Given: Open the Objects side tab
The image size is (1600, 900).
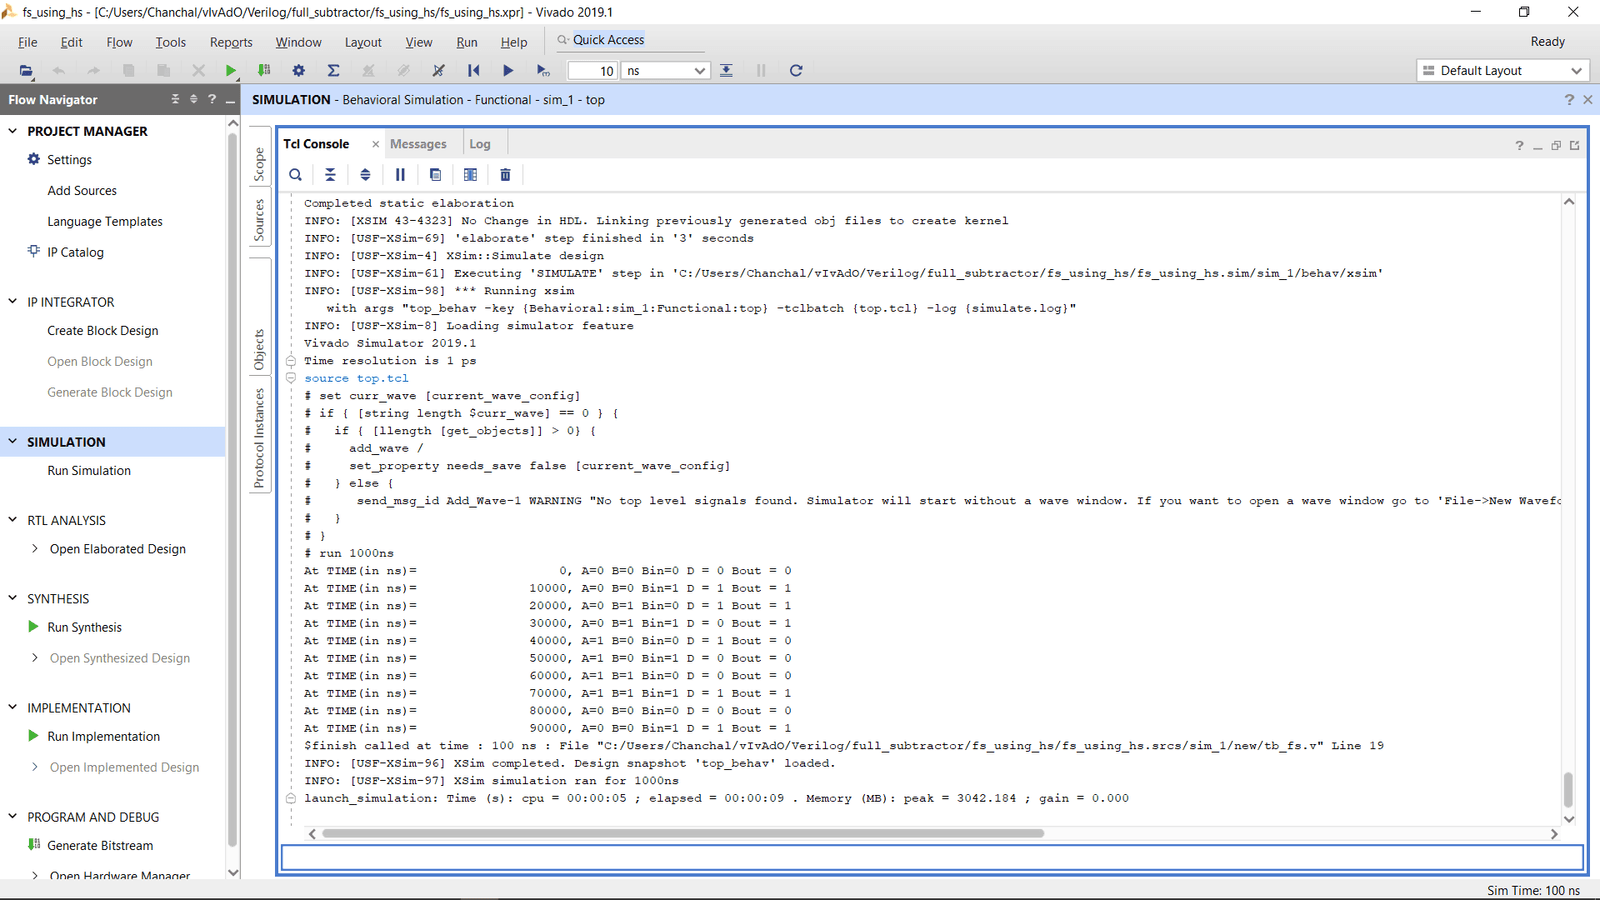Looking at the screenshot, I should [x=259, y=350].
